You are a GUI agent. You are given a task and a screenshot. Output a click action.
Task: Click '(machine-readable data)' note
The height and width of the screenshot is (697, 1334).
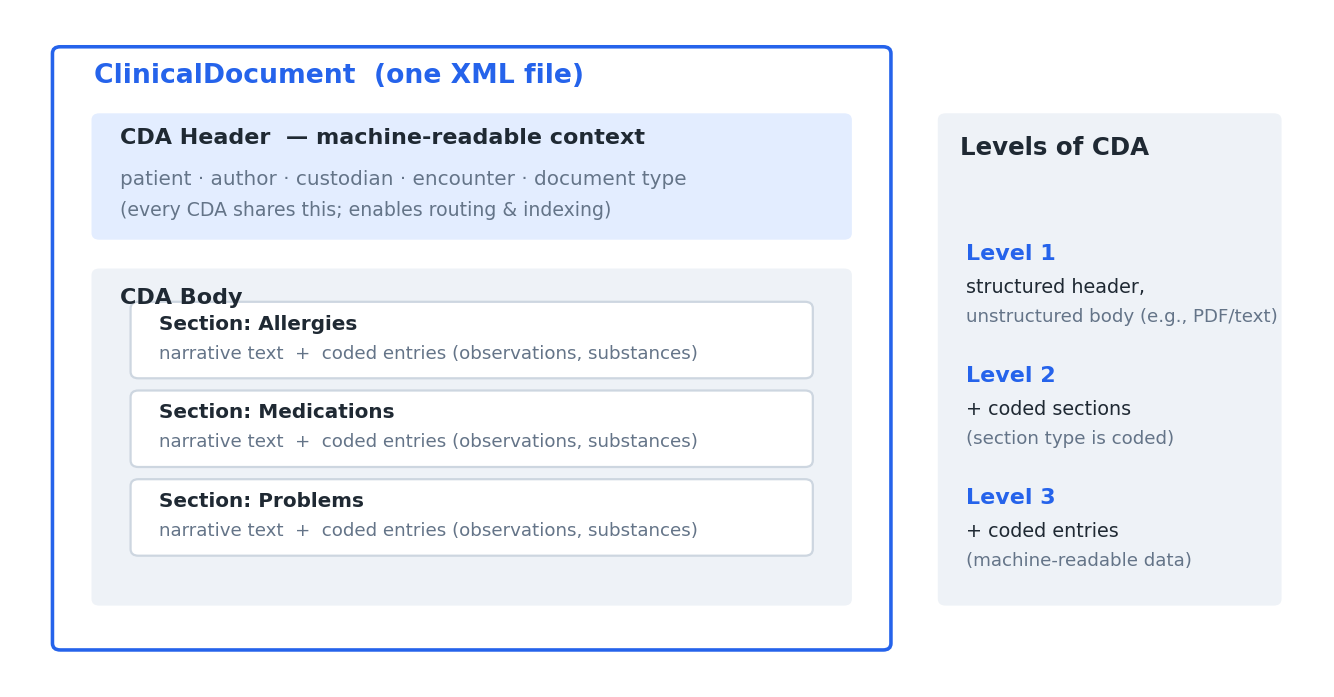point(1079,561)
